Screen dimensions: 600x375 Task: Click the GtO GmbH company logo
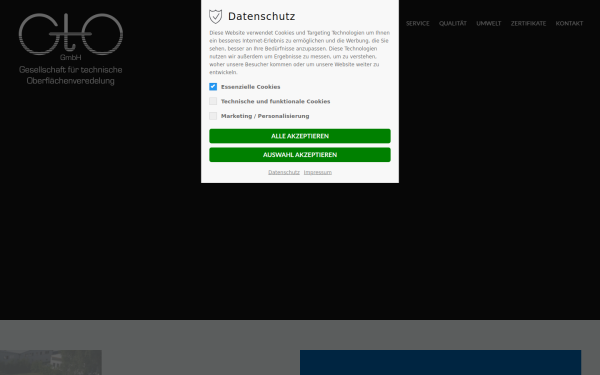[x=71, y=49]
